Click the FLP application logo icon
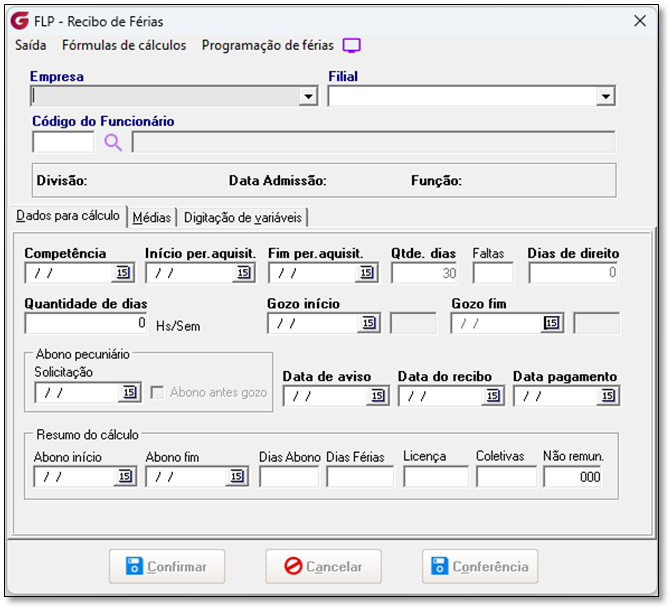This screenshot has height=610, width=672. [19, 21]
